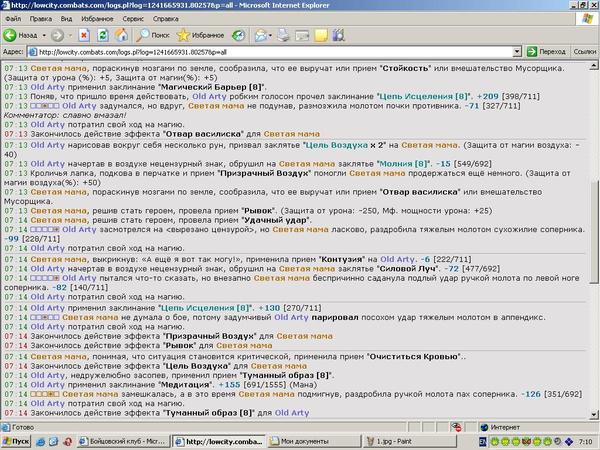Click the "Молния [8]" spell link
This screenshot has width=600, height=450.
[403, 164]
